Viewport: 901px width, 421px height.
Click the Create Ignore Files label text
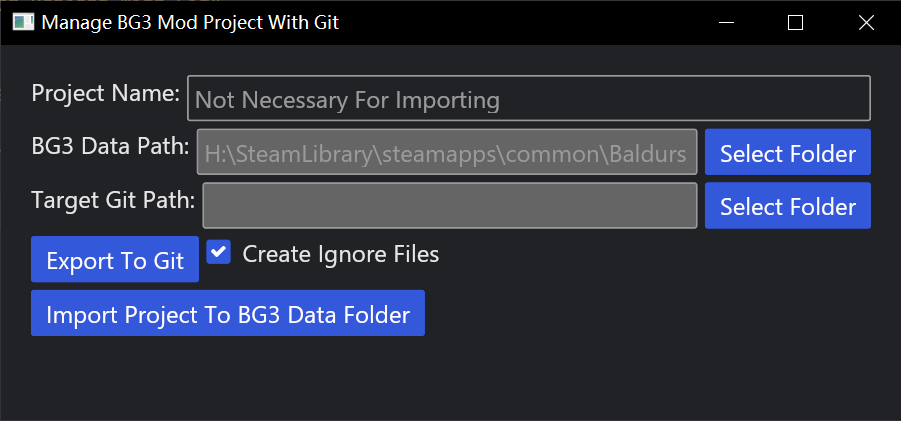pyautogui.click(x=340, y=254)
